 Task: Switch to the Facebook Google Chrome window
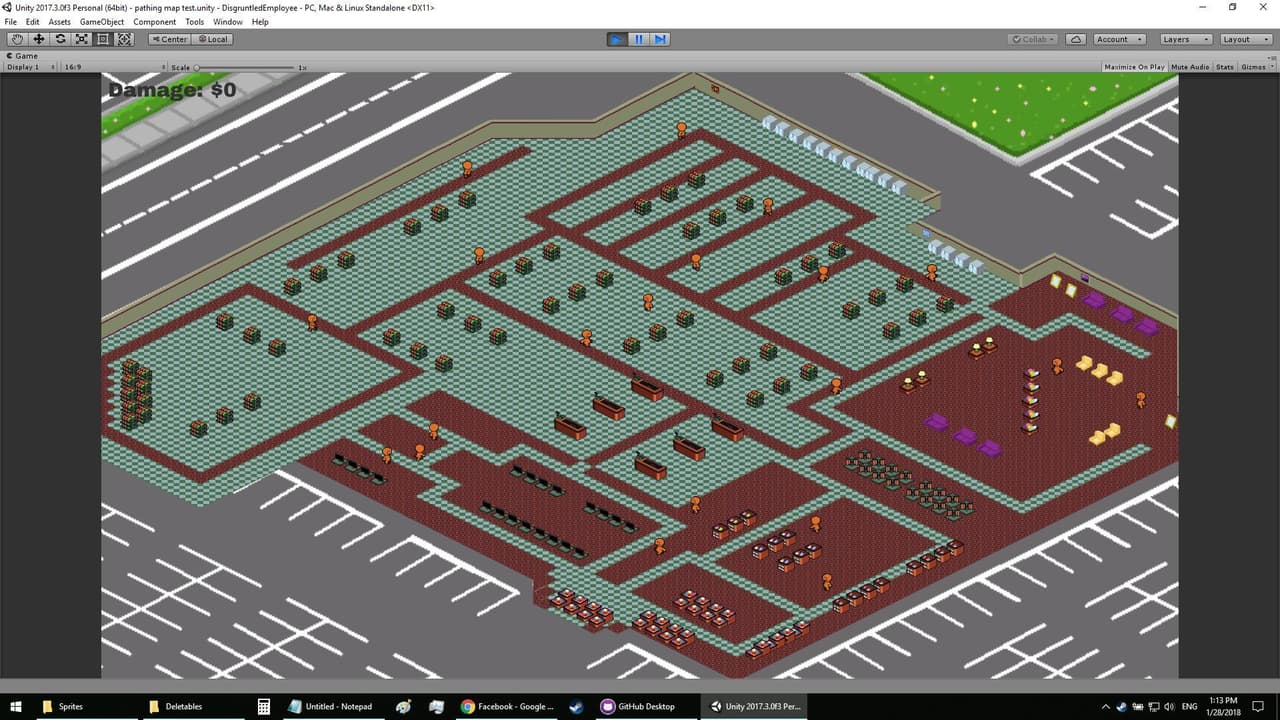click(507, 706)
